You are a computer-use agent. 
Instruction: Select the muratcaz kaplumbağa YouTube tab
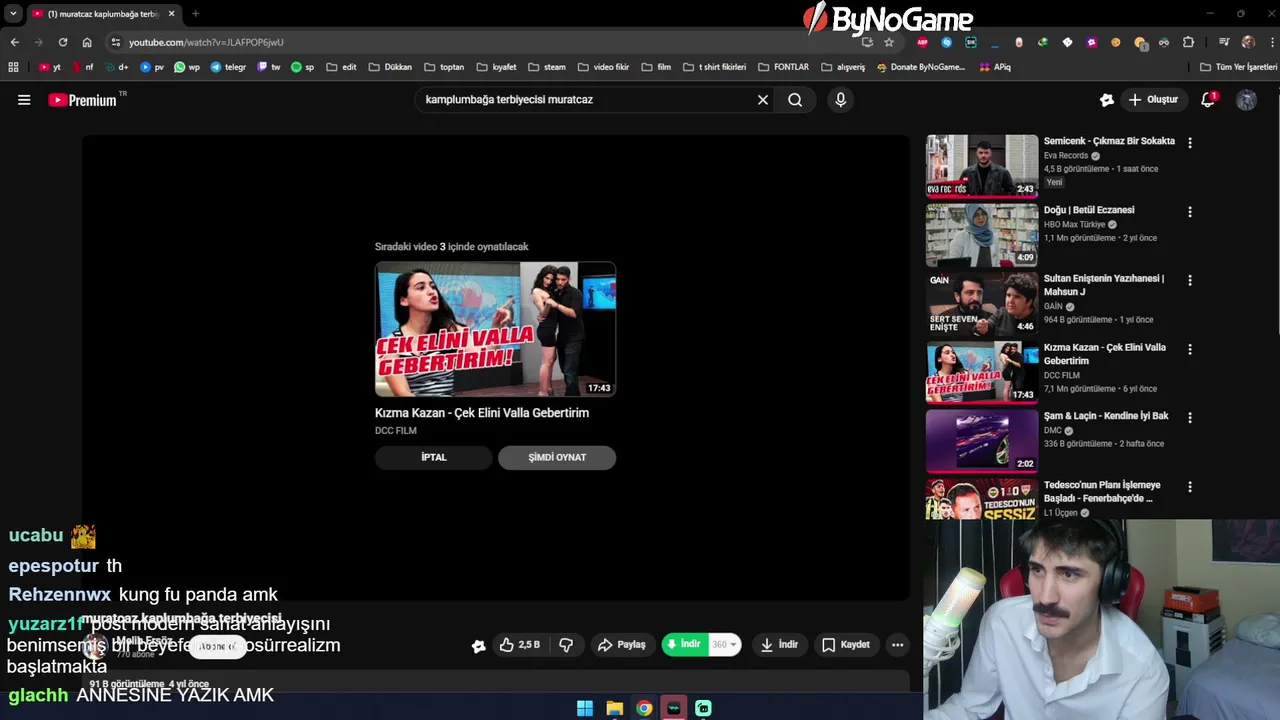pyautogui.click(x=102, y=14)
